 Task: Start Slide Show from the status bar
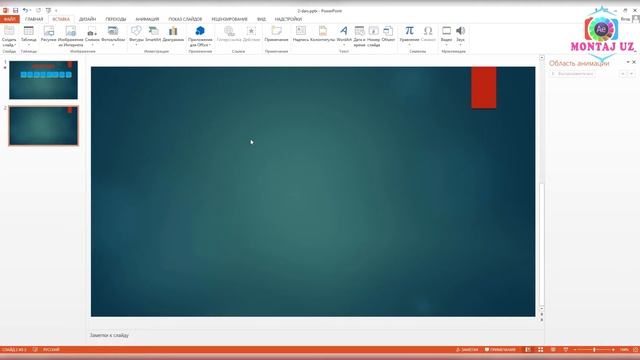(x=566, y=350)
